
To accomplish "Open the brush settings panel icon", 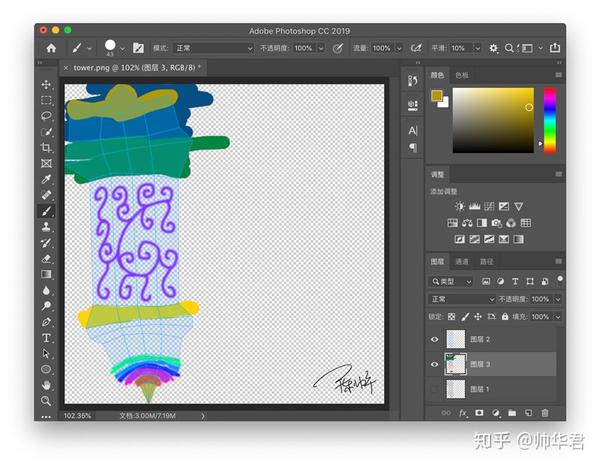I will [x=138, y=48].
